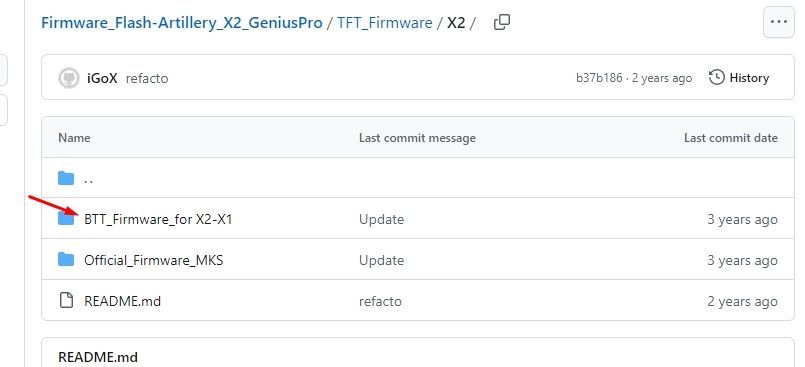805x367 pixels.
Task: Open Update commit for Official_Firmware_MKS
Action: (x=381, y=260)
